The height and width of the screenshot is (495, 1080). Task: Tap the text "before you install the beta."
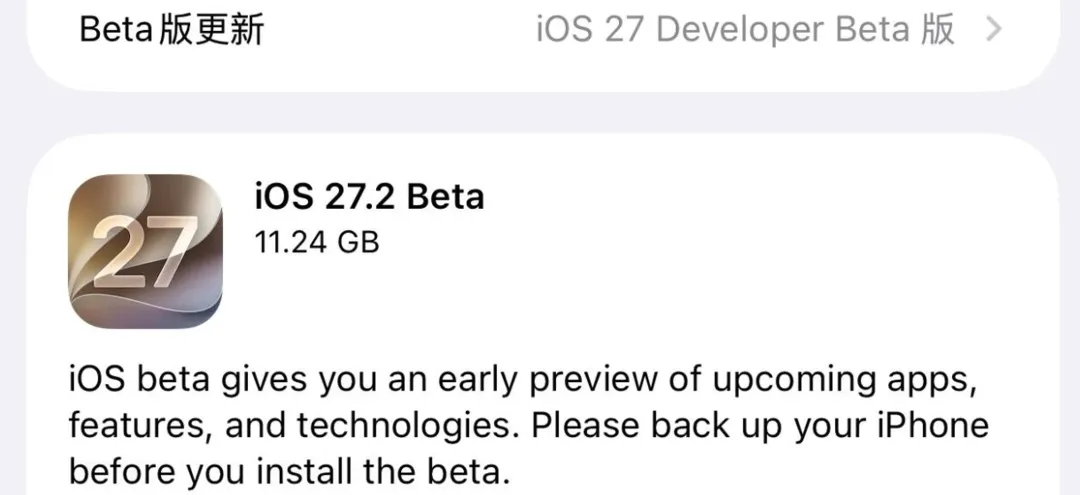click(x=289, y=472)
